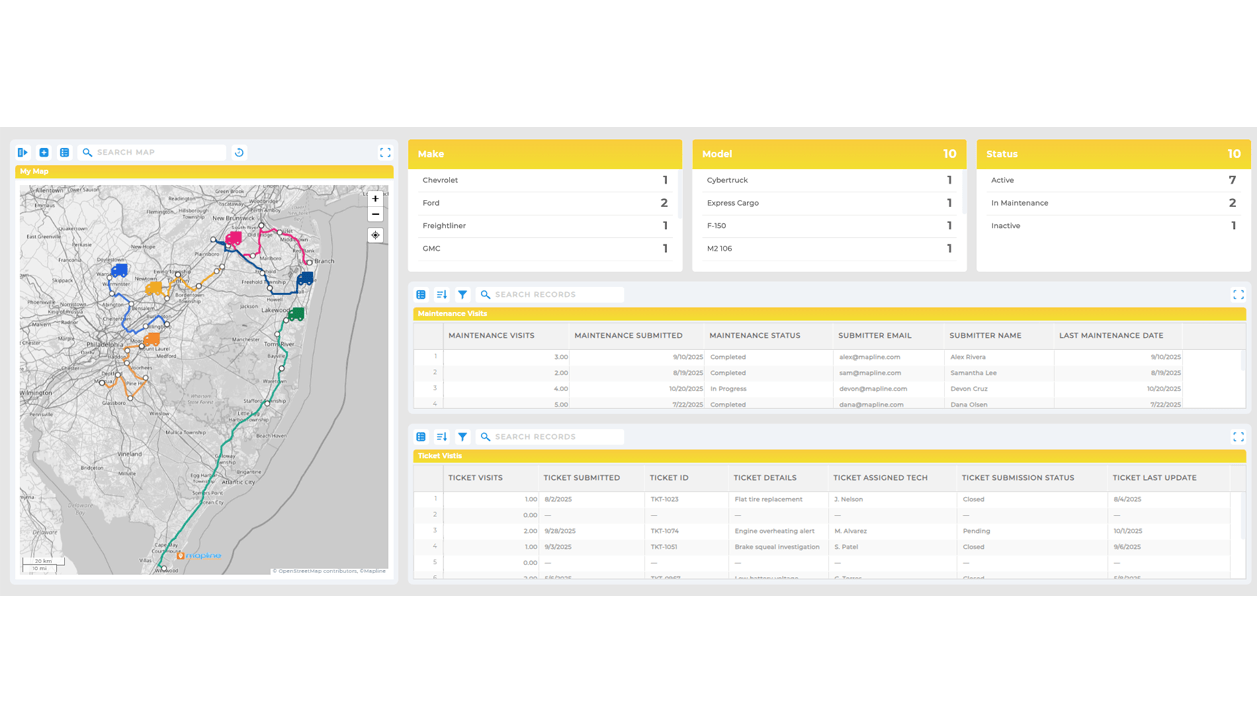Sort by Maintenance Status column header
1257x723 pixels.
coord(754,336)
